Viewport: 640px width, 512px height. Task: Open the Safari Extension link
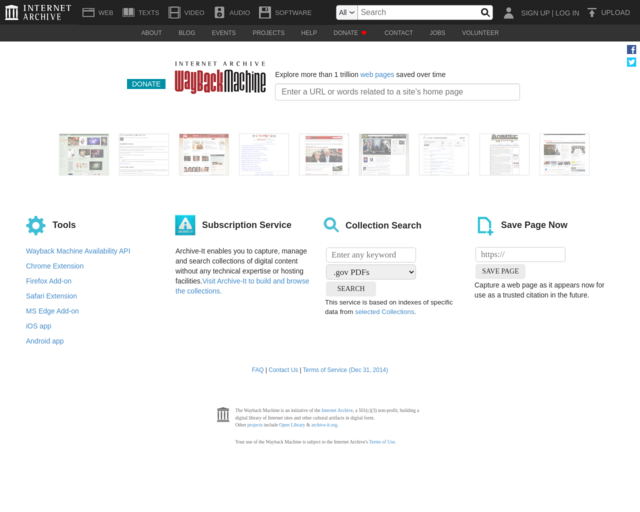point(51,296)
